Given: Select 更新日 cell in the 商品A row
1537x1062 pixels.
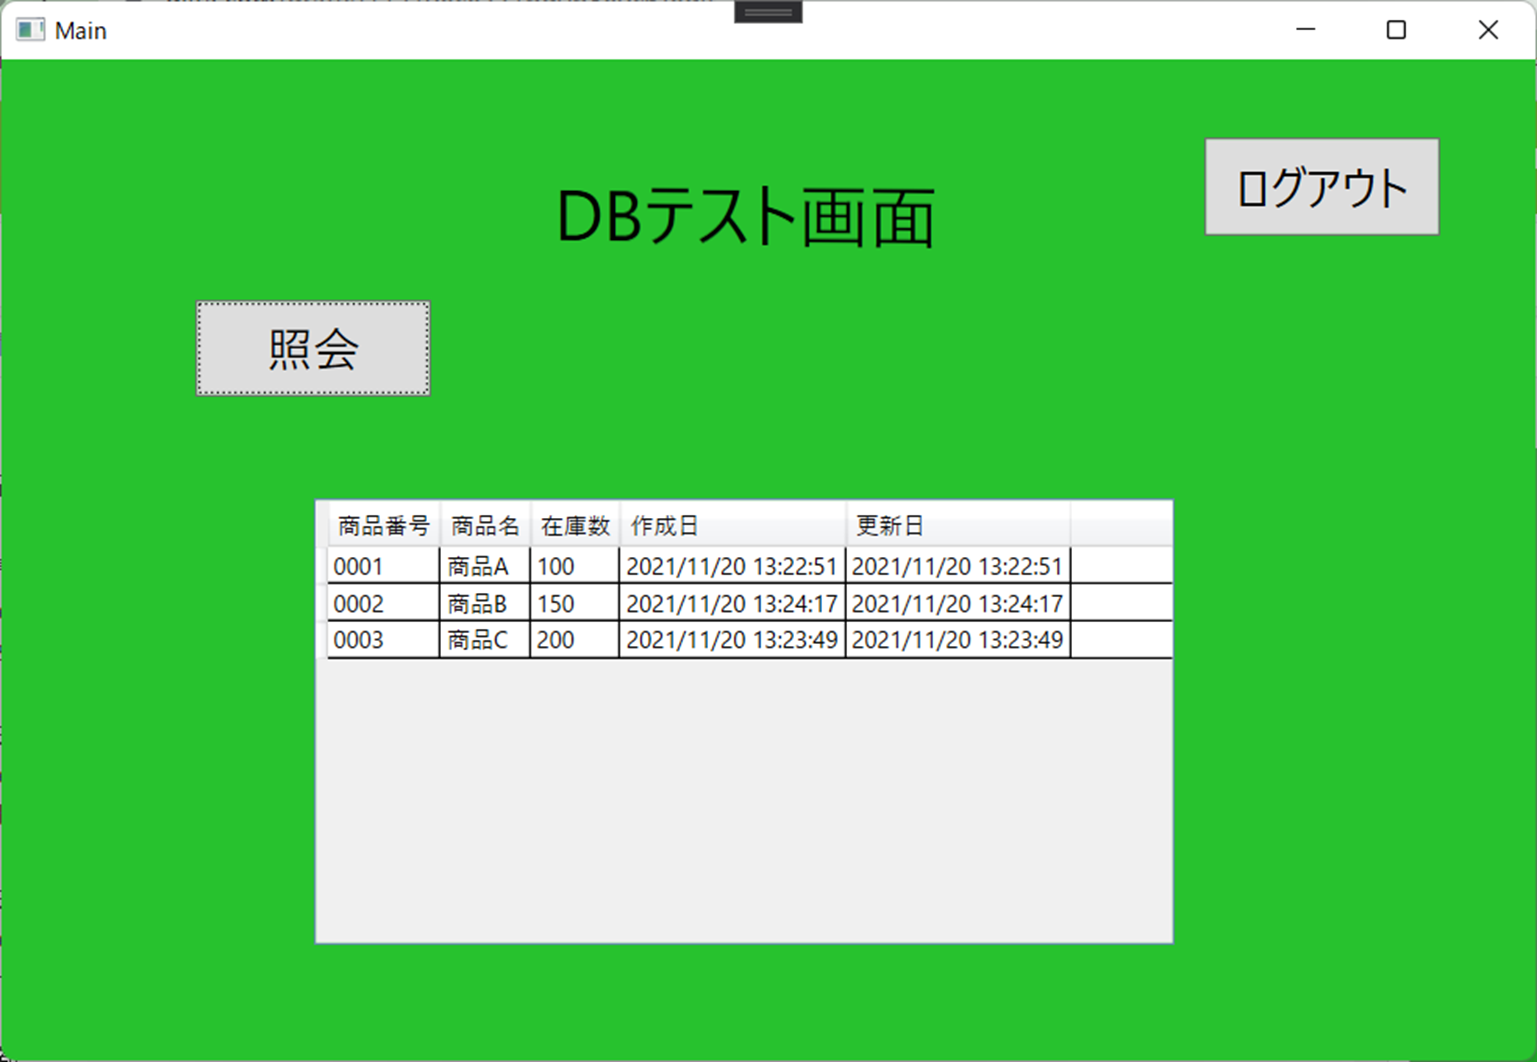Looking at the screenshot, I should (958, 566).
